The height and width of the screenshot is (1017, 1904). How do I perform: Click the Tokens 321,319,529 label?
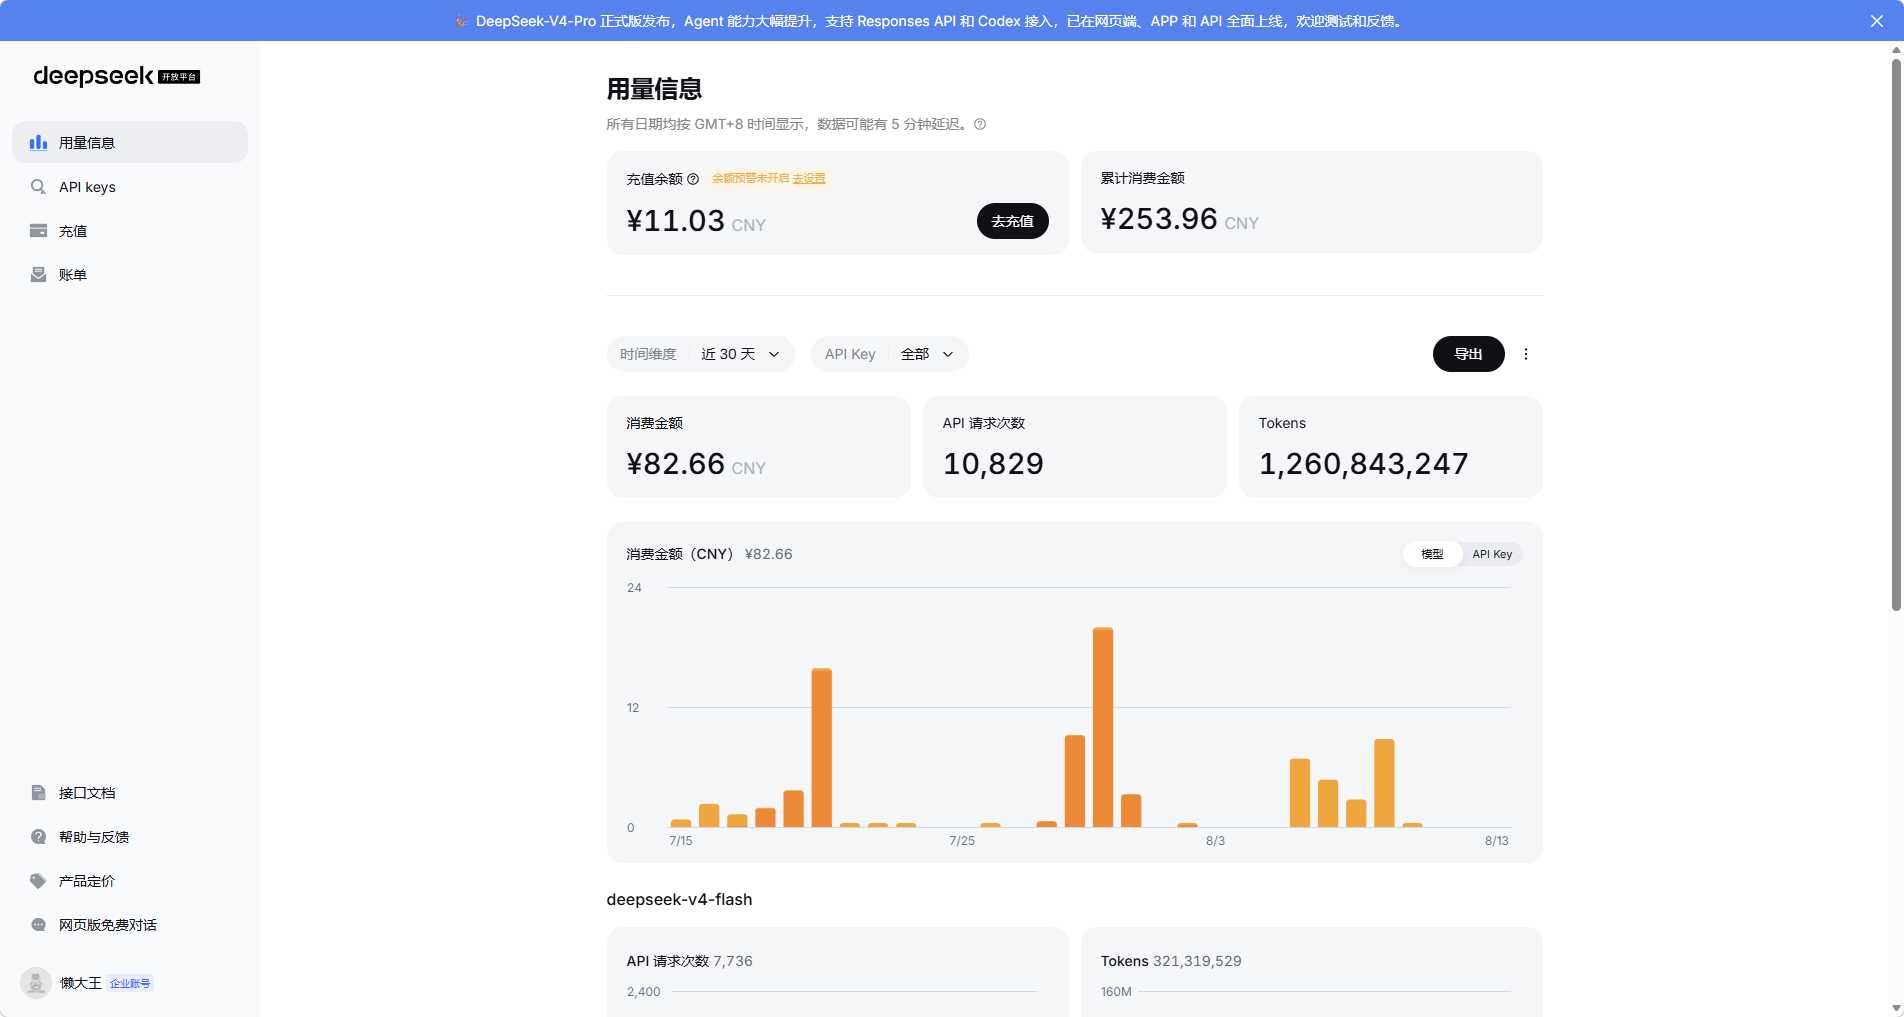[1171, 961]
